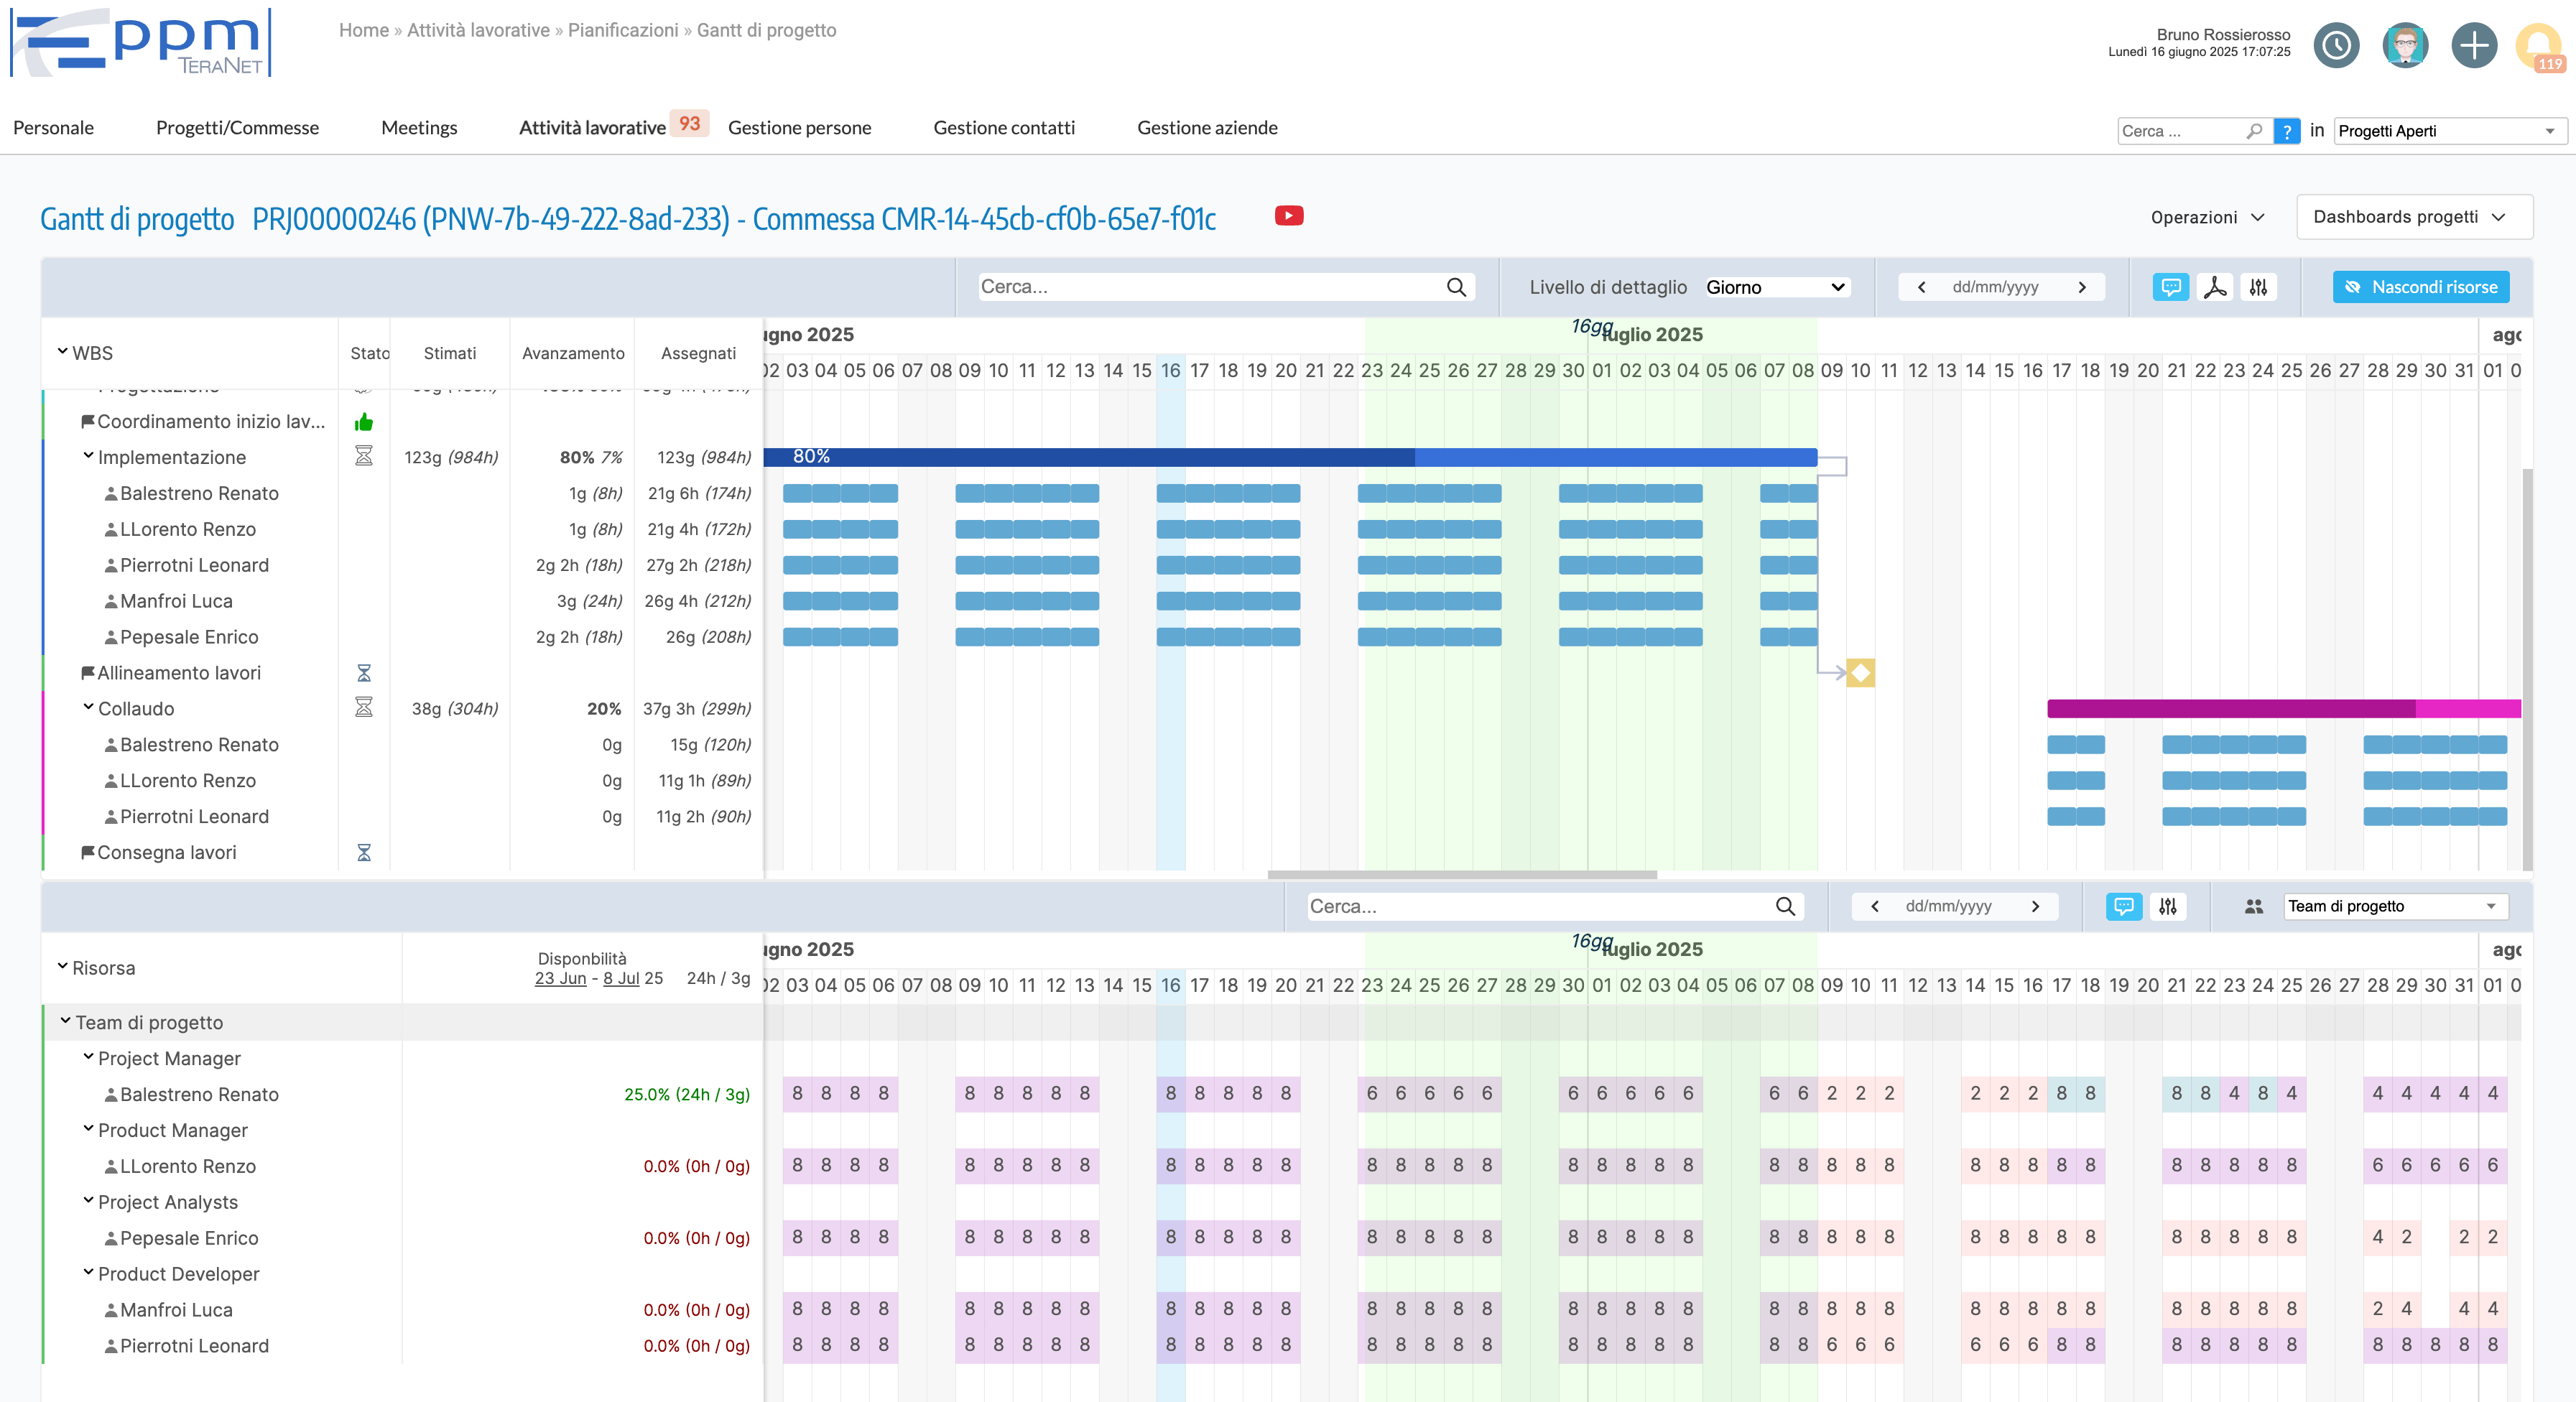Play the YouTube tutorial icon near project title

(x=1290, y=215)
